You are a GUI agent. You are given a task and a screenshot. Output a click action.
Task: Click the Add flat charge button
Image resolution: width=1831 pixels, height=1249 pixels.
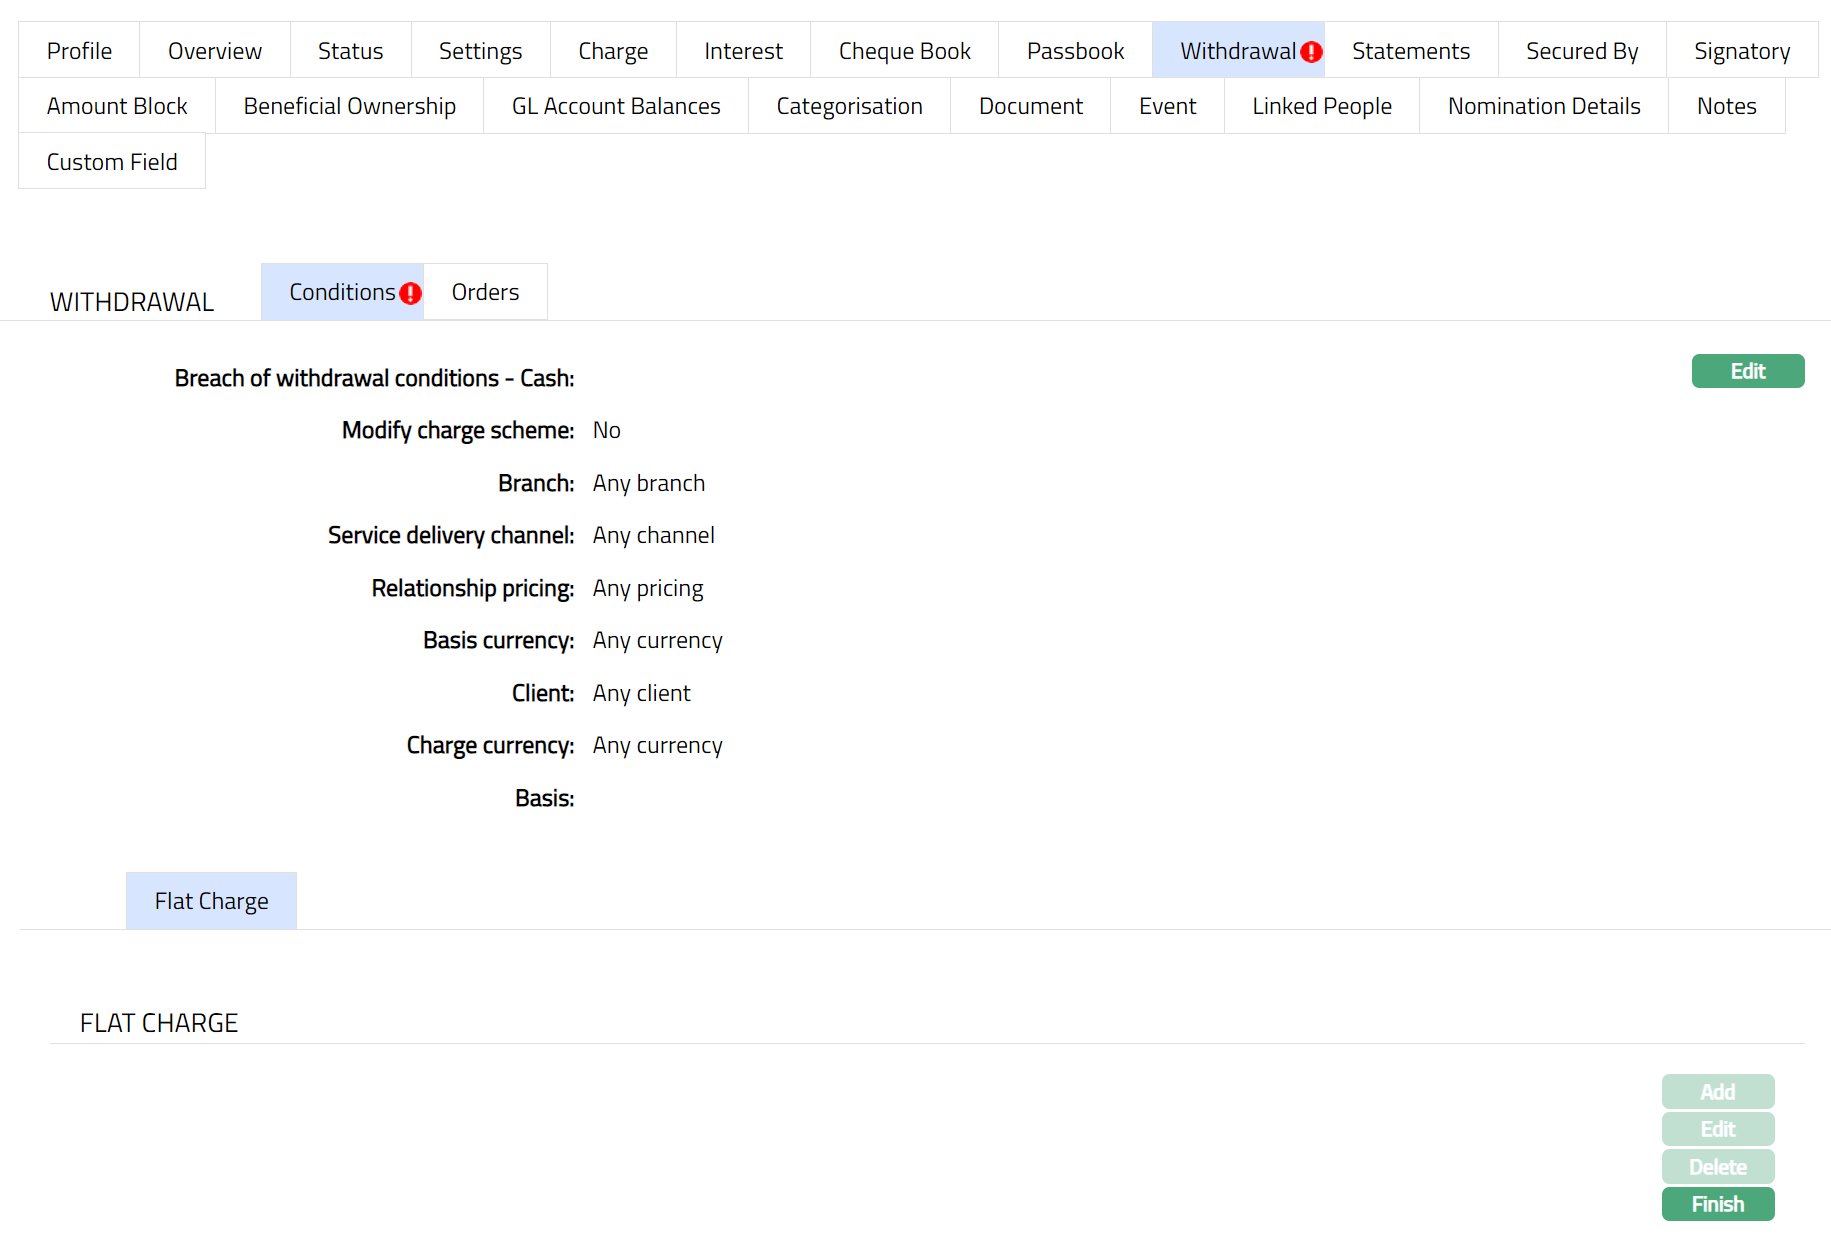pos(1717,1092)
